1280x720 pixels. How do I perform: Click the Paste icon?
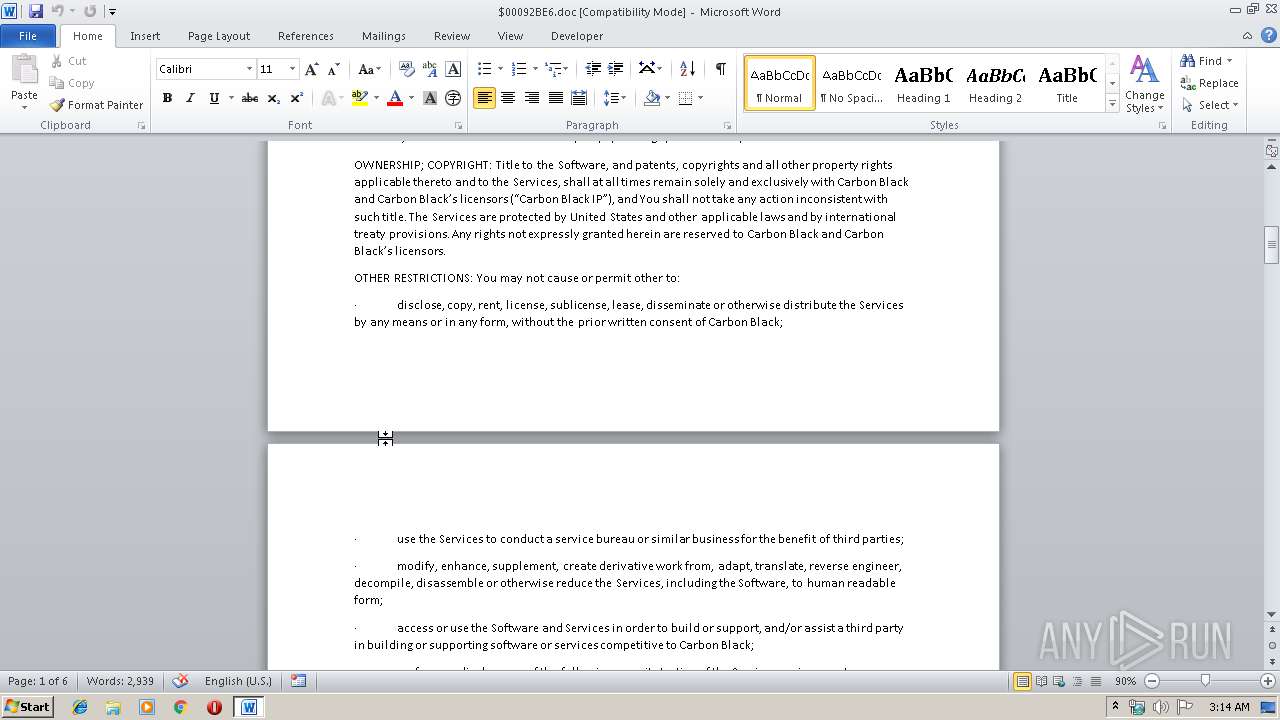[24, 72]
